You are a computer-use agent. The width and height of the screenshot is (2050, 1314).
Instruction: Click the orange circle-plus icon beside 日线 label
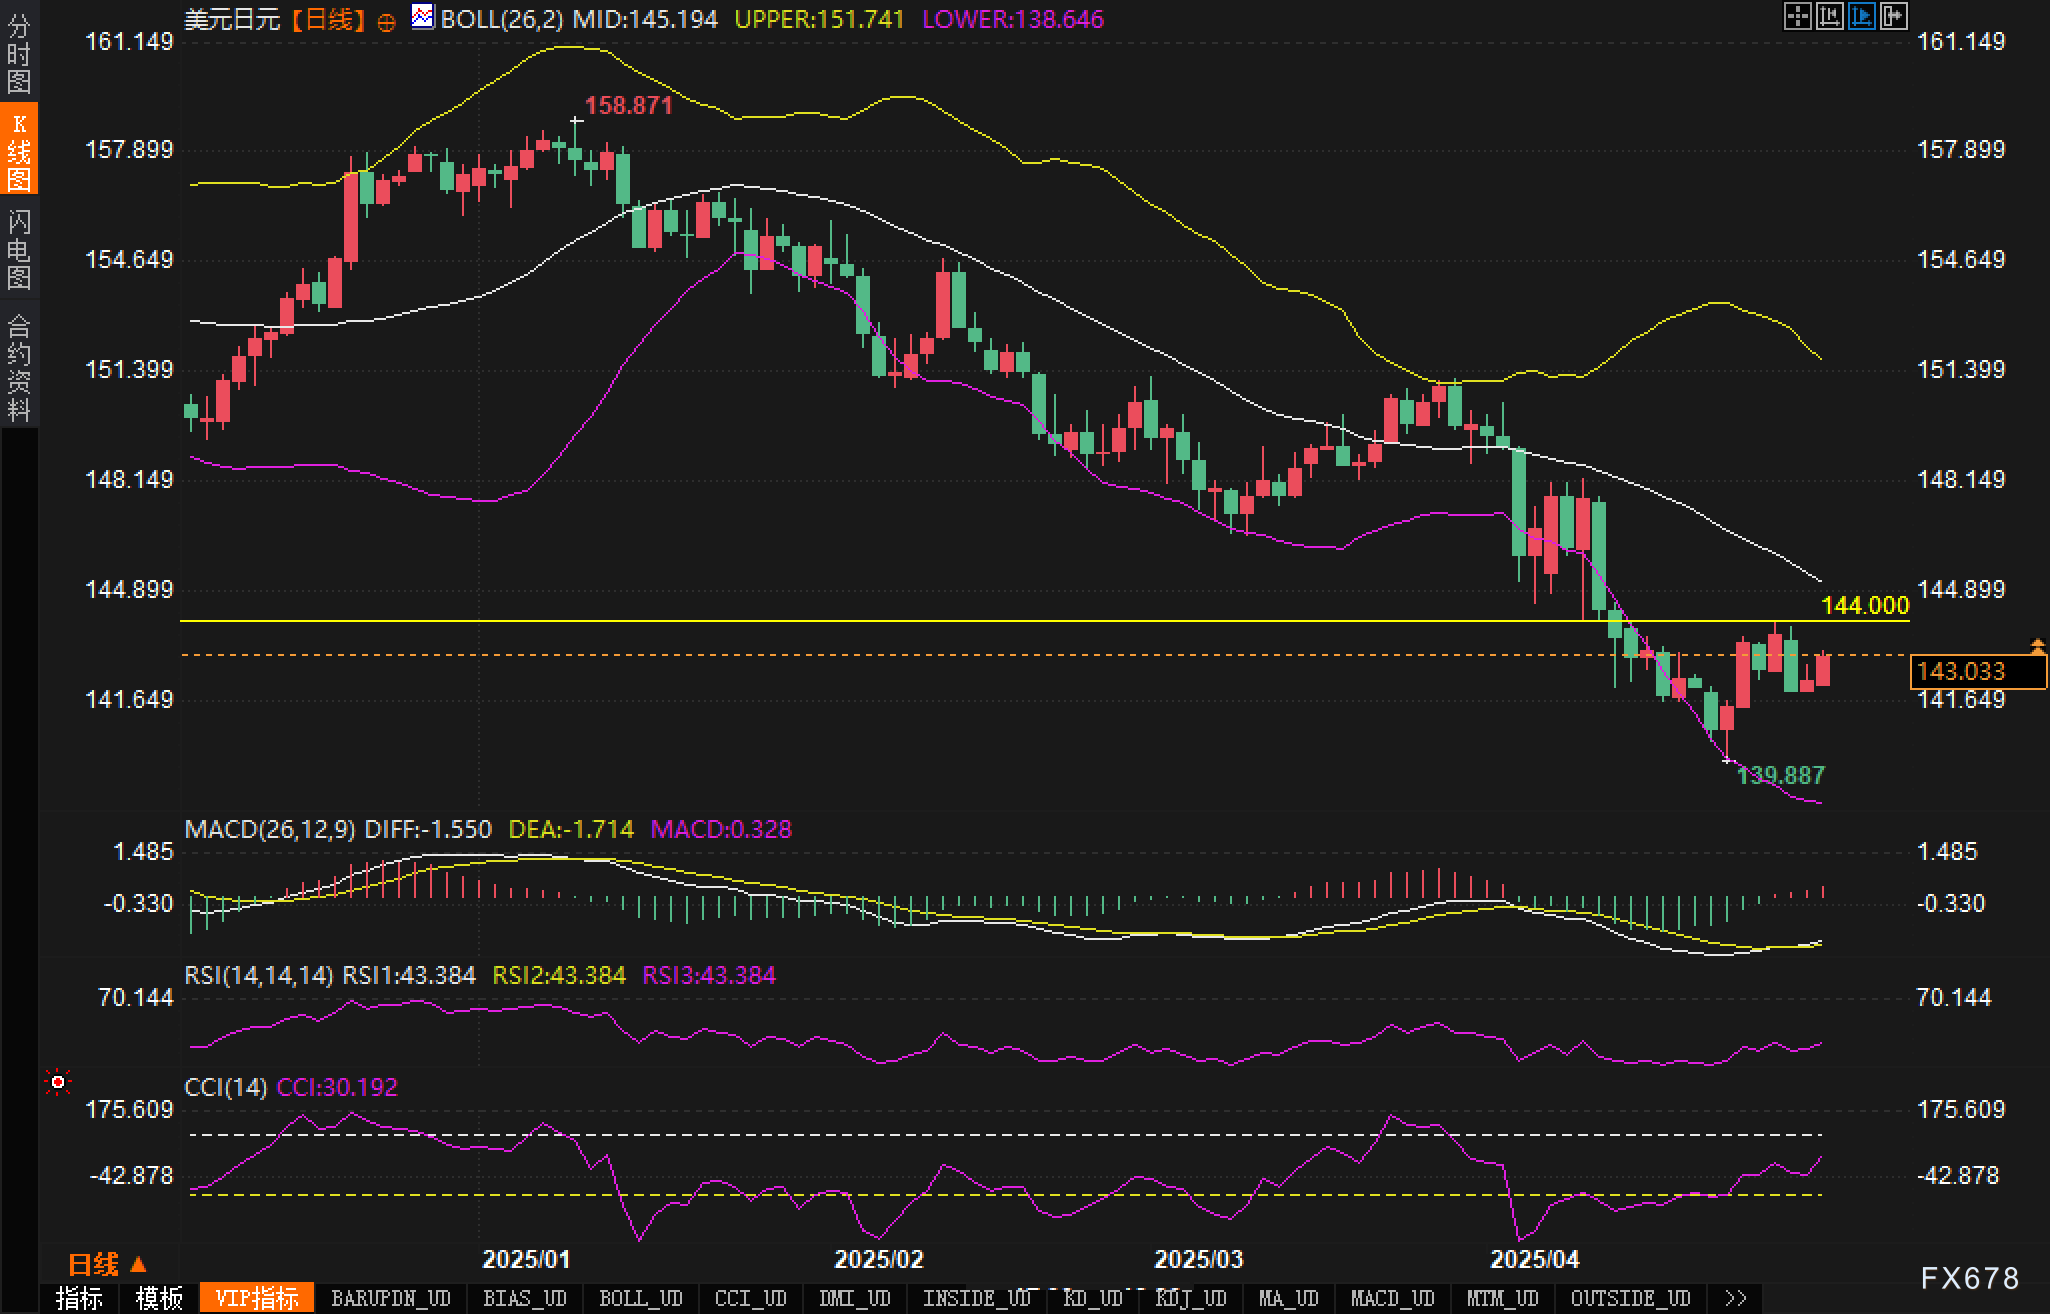click(x=386, y=22)
